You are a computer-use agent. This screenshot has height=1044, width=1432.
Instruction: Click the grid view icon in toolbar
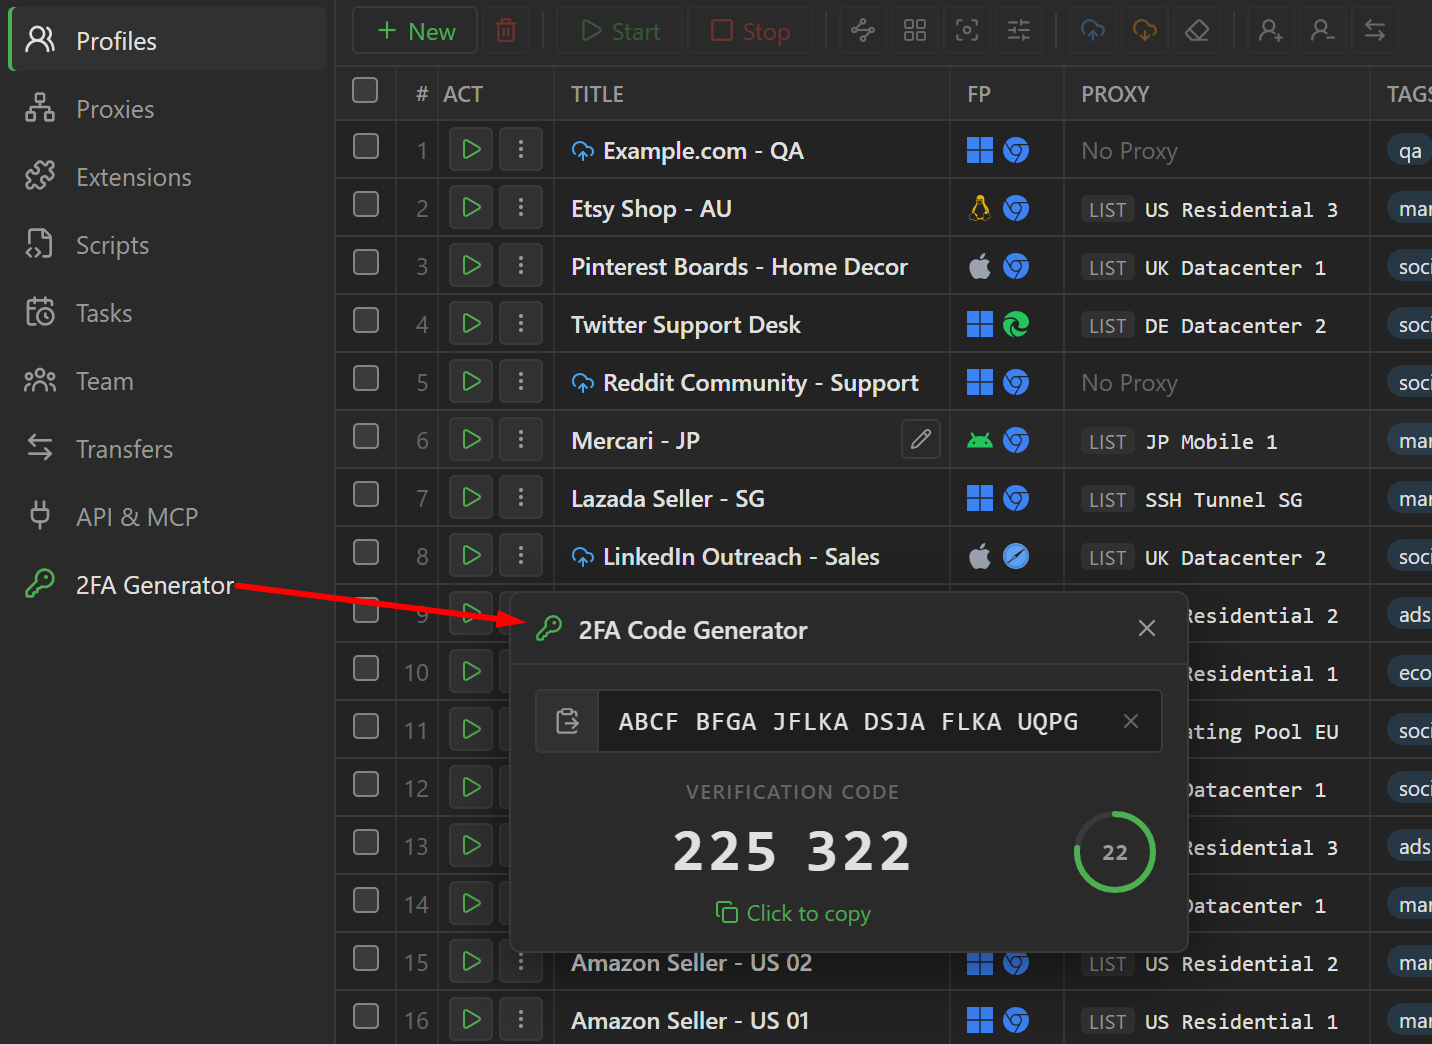coord(915,31)
